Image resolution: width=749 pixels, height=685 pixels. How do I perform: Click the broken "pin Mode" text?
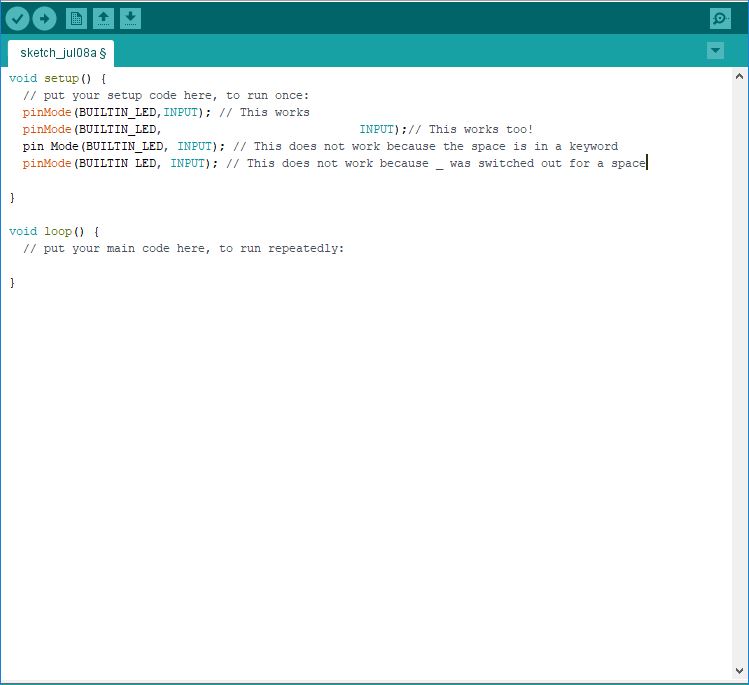click(x=46, y=146)
